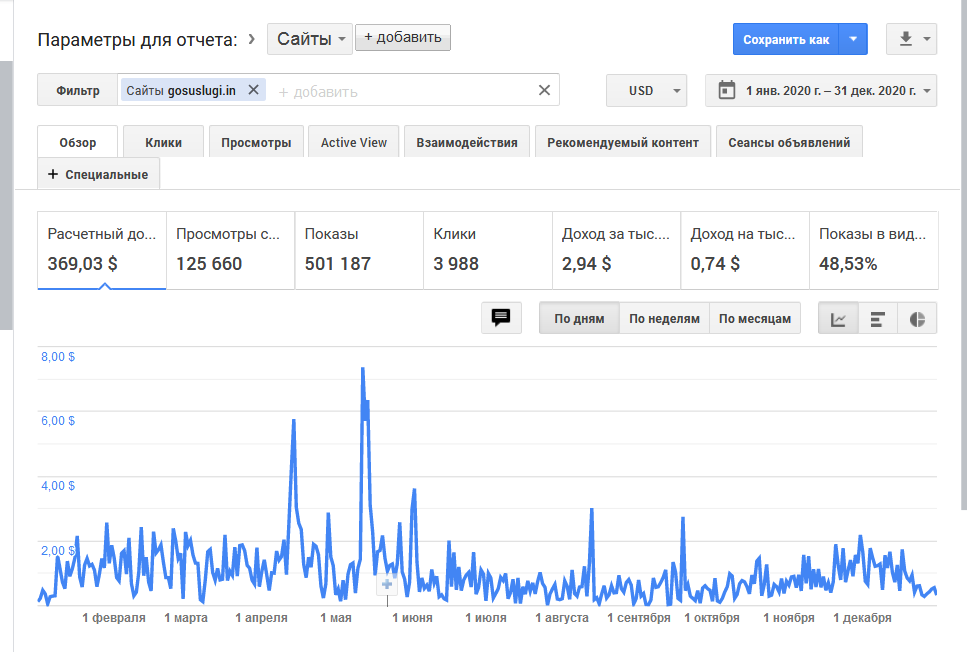Open the Рекомендуемый контент tab
This screenshot has height=652, width=967.
click(623, 142)
